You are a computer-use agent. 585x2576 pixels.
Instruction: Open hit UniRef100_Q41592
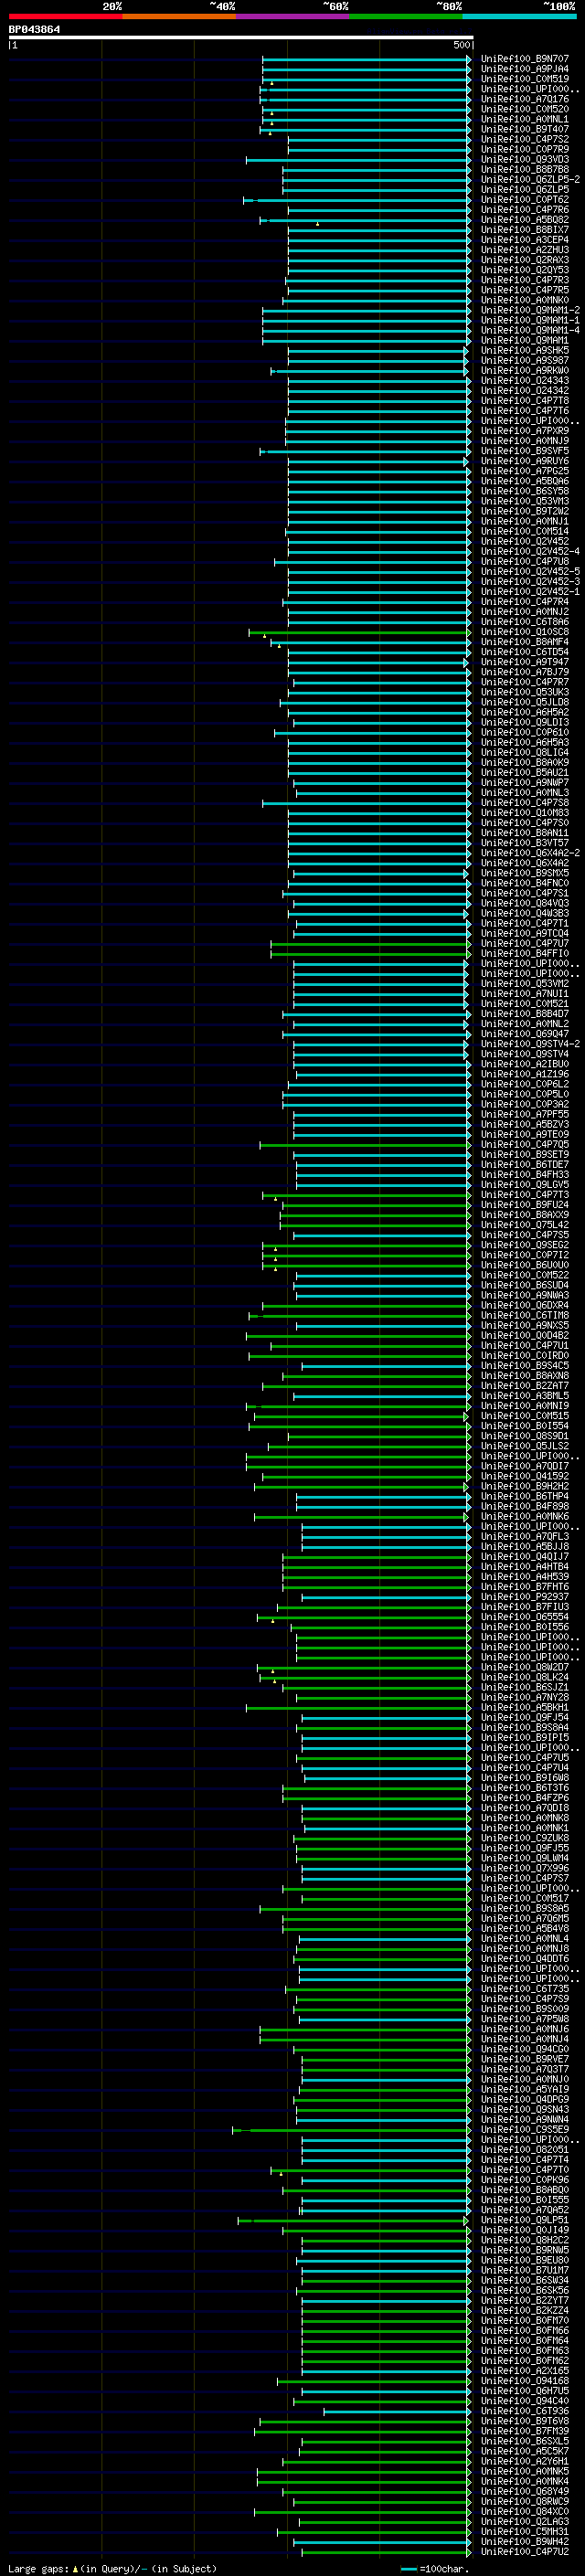(524, 1476)
